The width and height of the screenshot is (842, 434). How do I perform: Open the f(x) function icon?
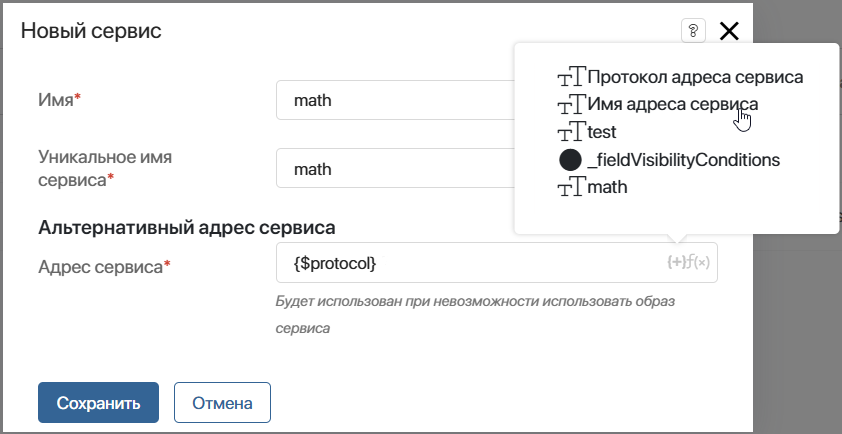coord(699,262)
